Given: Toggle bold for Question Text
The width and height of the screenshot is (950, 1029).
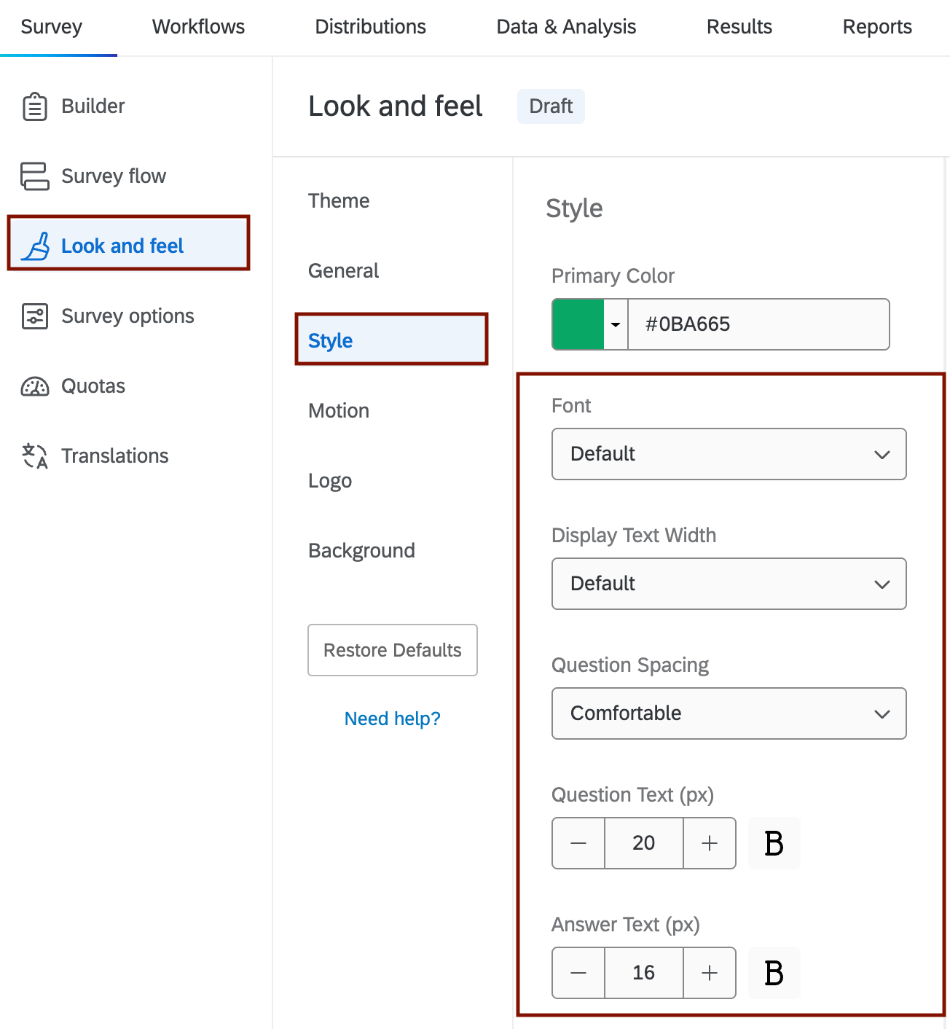Looking at the screenshot, I should coord(774,843).
